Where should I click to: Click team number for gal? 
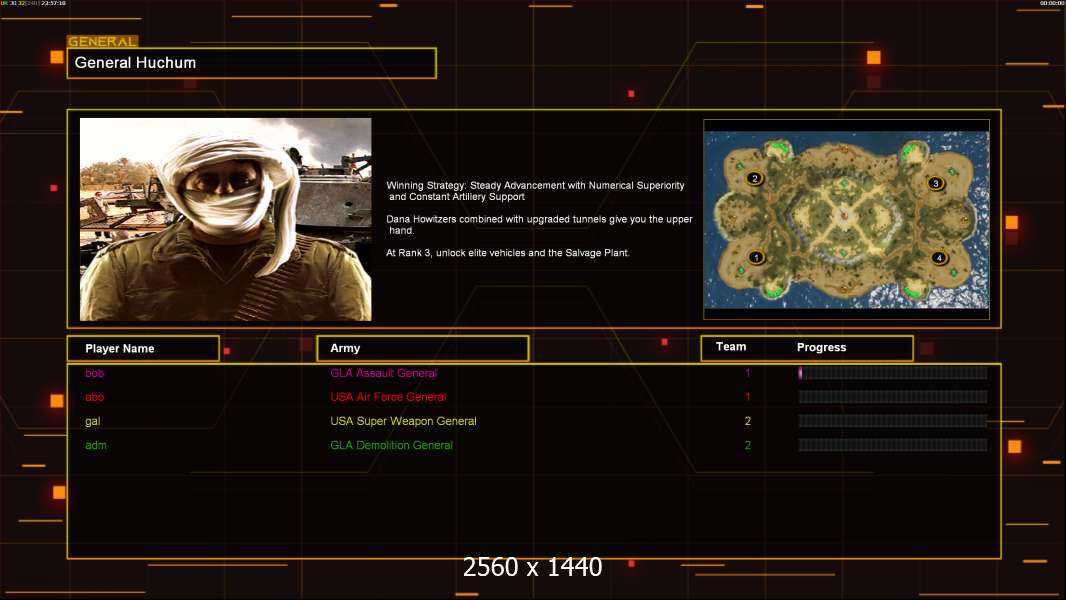748,421
